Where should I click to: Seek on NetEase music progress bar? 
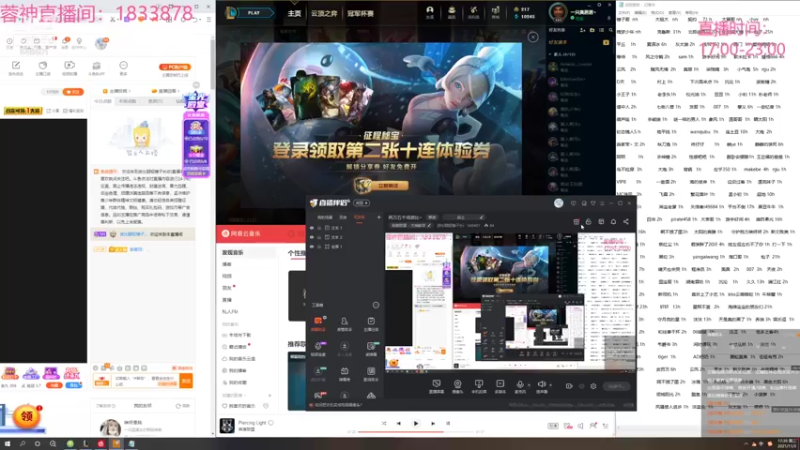(416, 432)
